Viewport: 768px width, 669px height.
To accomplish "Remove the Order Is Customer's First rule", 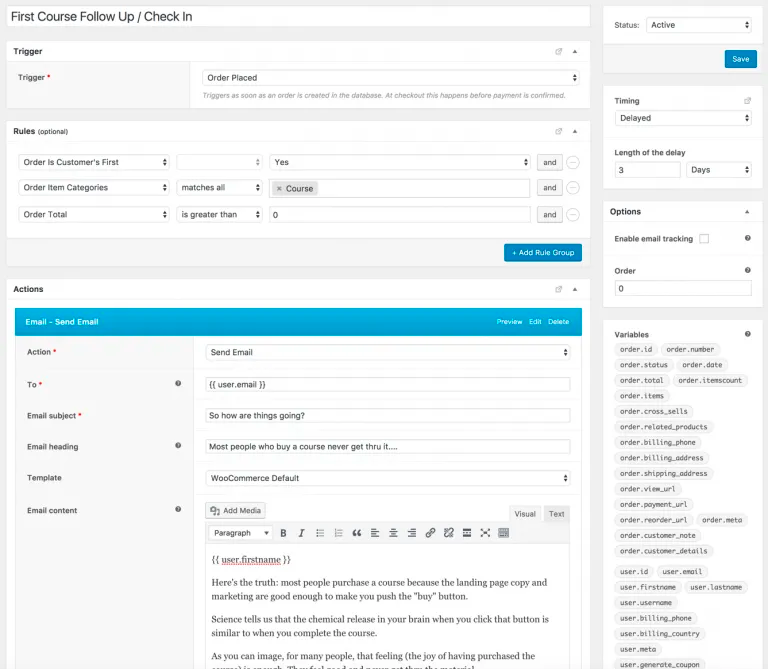I will coord(573,163).
